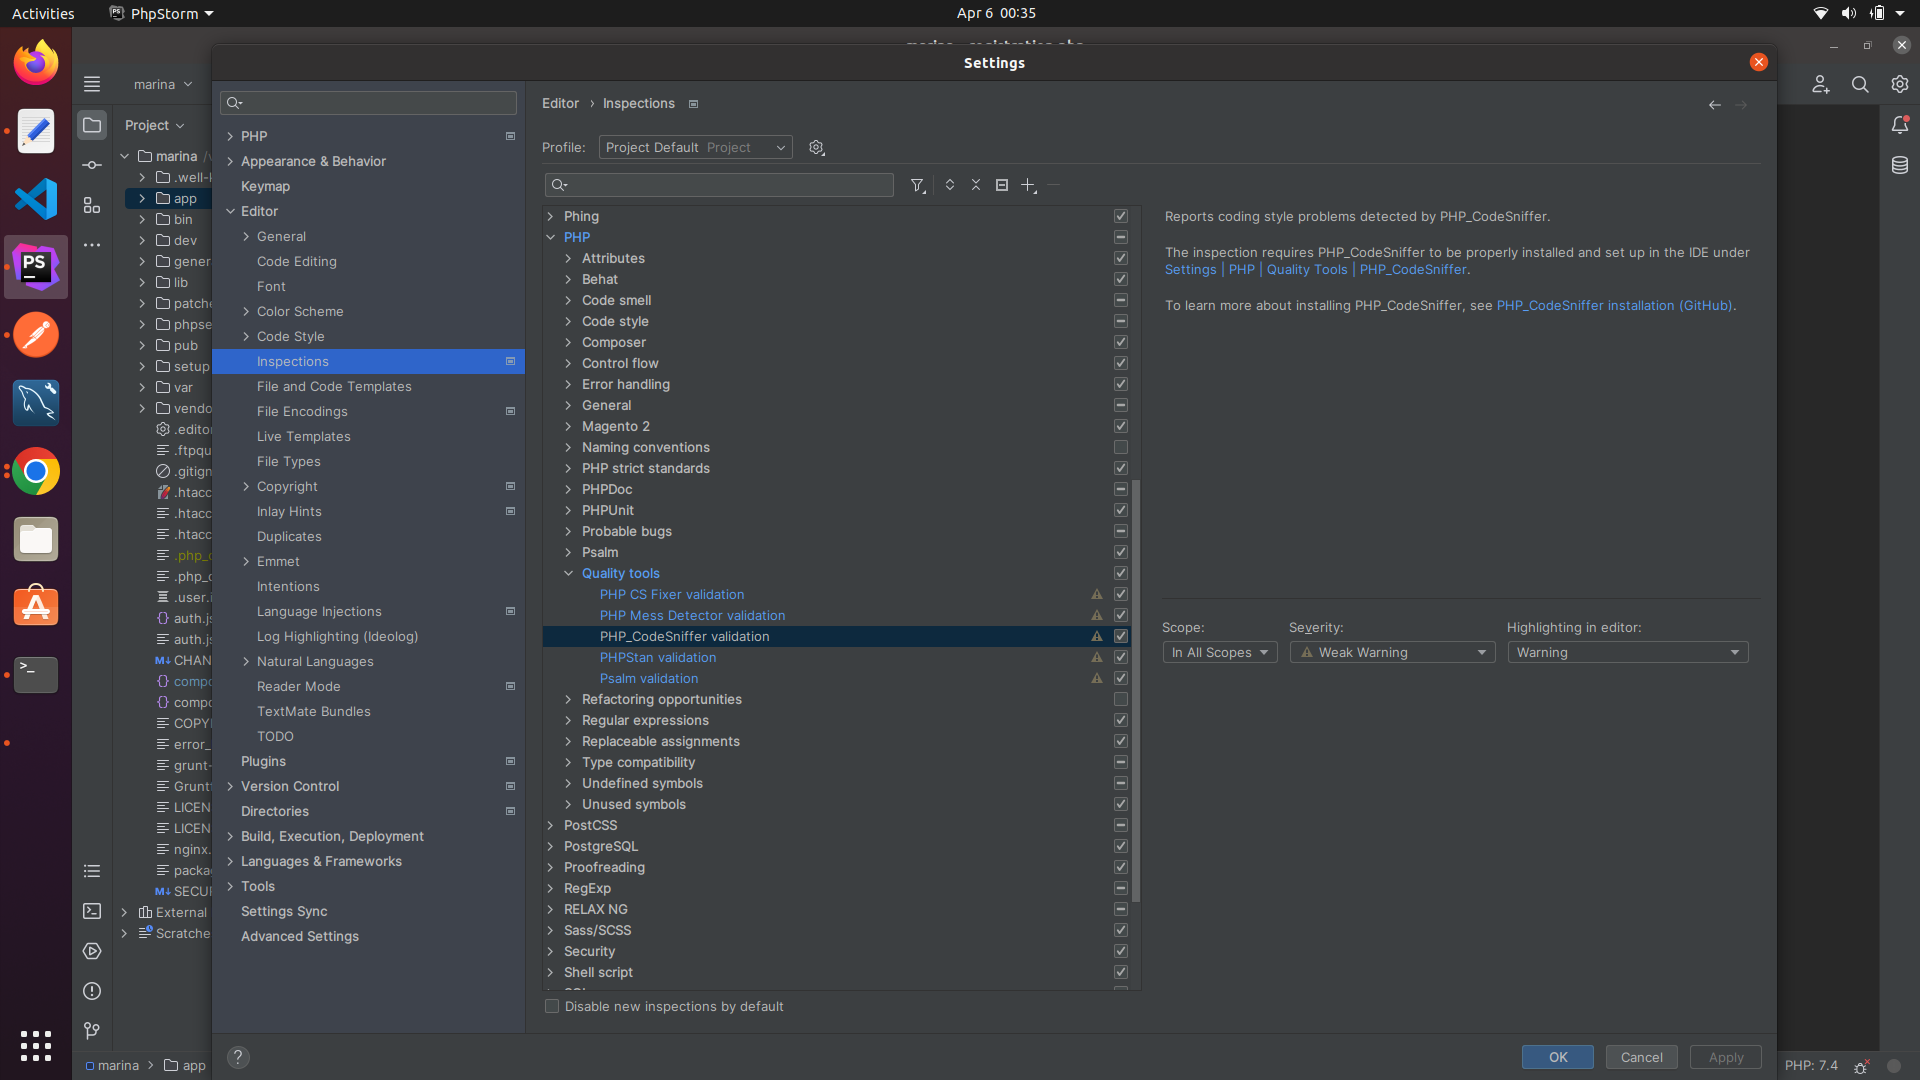Add inspection with plus icon
The image size is (1920, 1080).
pyautogui.click(x=1028, y=185)
